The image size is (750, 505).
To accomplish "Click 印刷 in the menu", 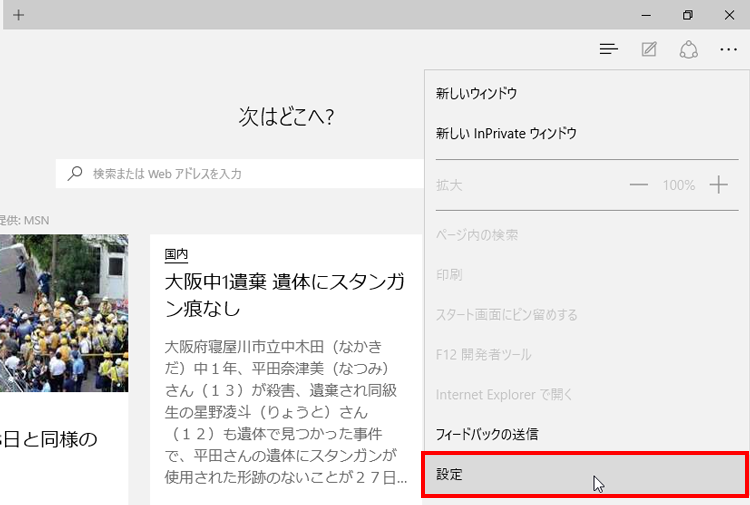I will 449,274.
